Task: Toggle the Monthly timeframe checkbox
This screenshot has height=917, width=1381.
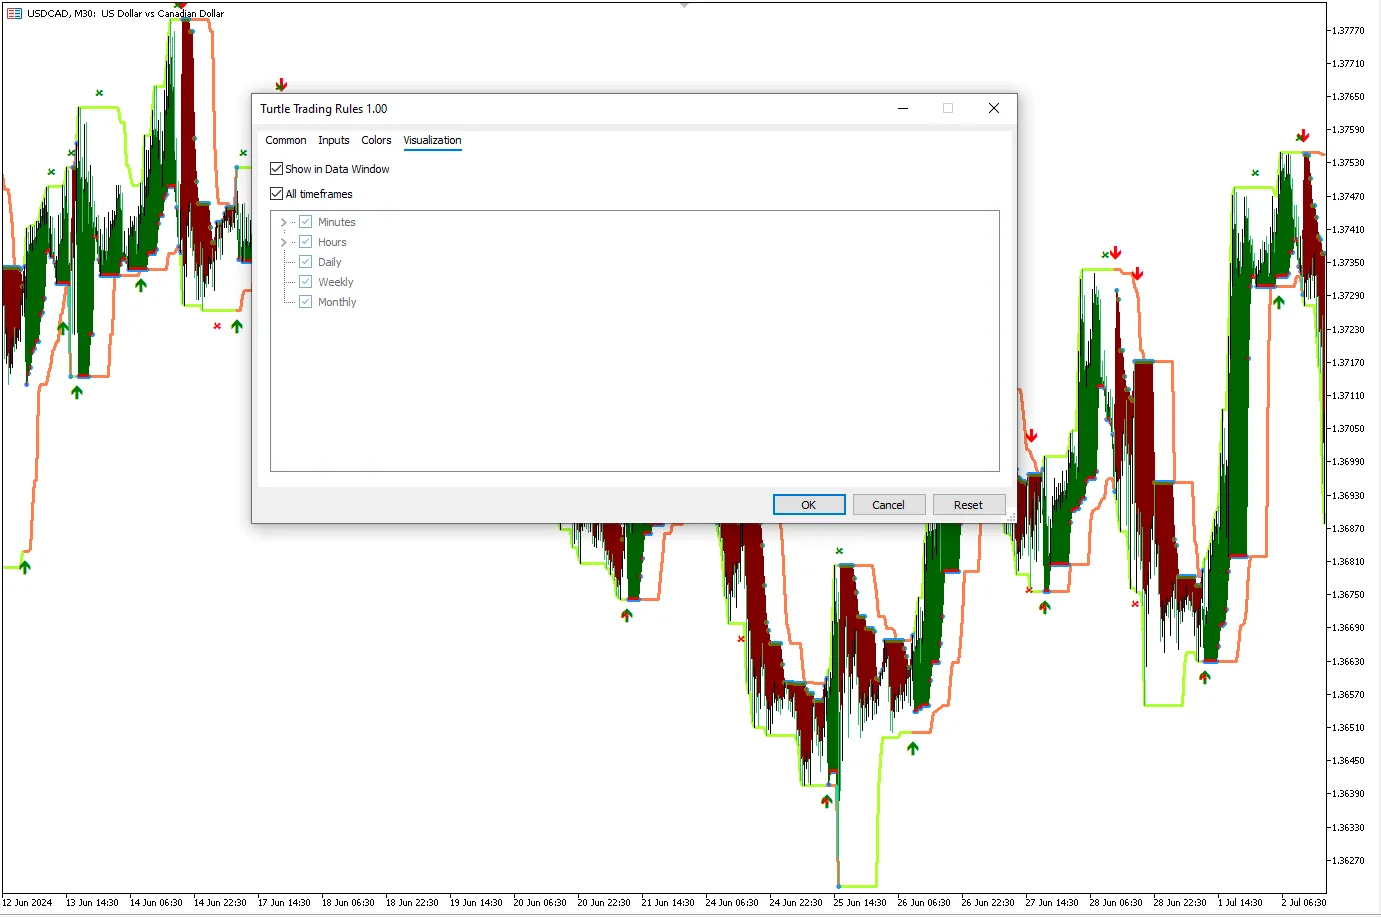Action: pyautogui.click(x=306, y=302)
